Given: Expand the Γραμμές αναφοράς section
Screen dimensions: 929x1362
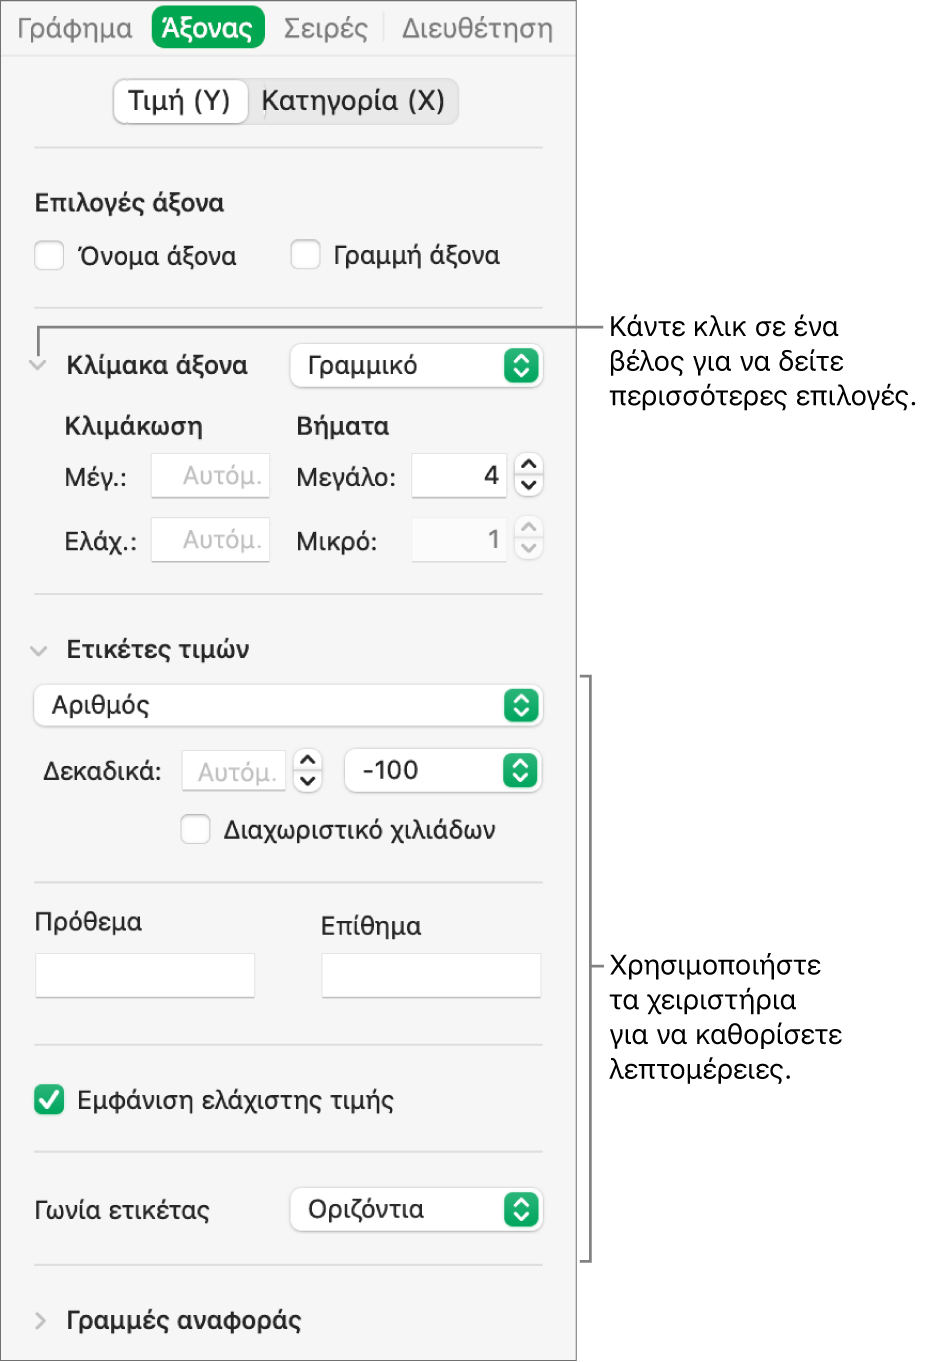Looking at the screenshot, I should (x=40, y=1321).
